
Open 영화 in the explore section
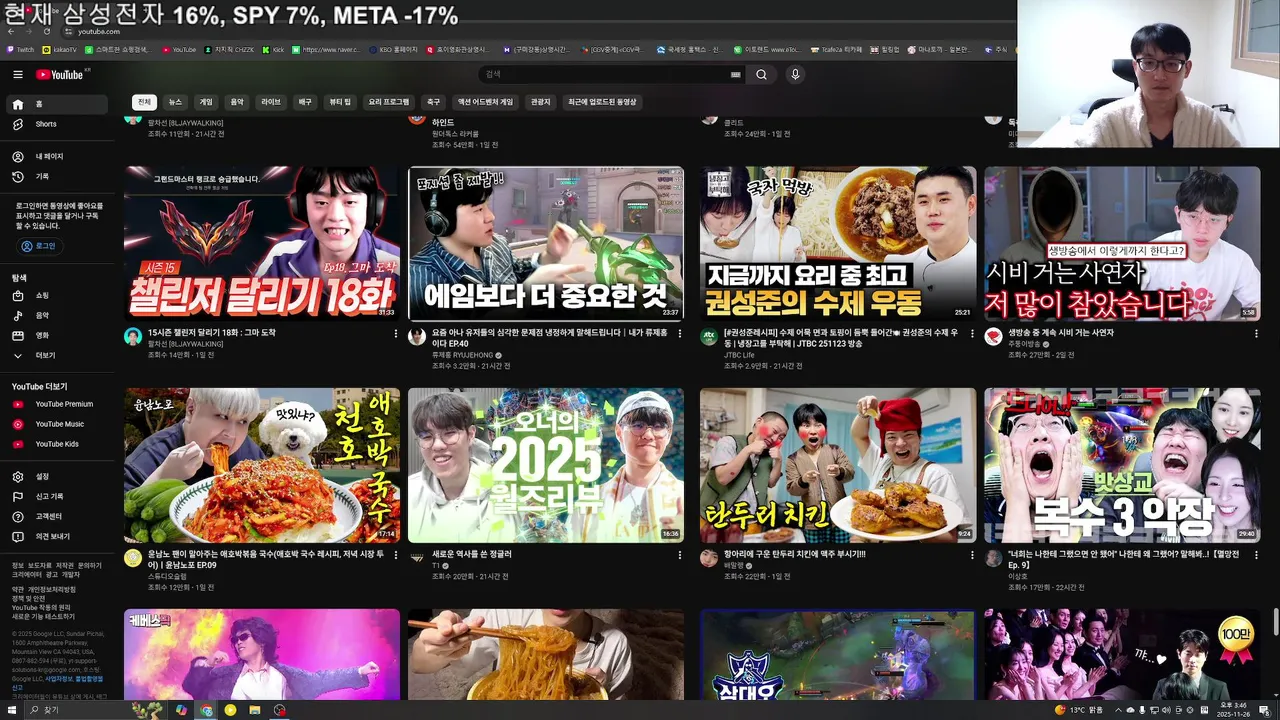coord(58,336)
